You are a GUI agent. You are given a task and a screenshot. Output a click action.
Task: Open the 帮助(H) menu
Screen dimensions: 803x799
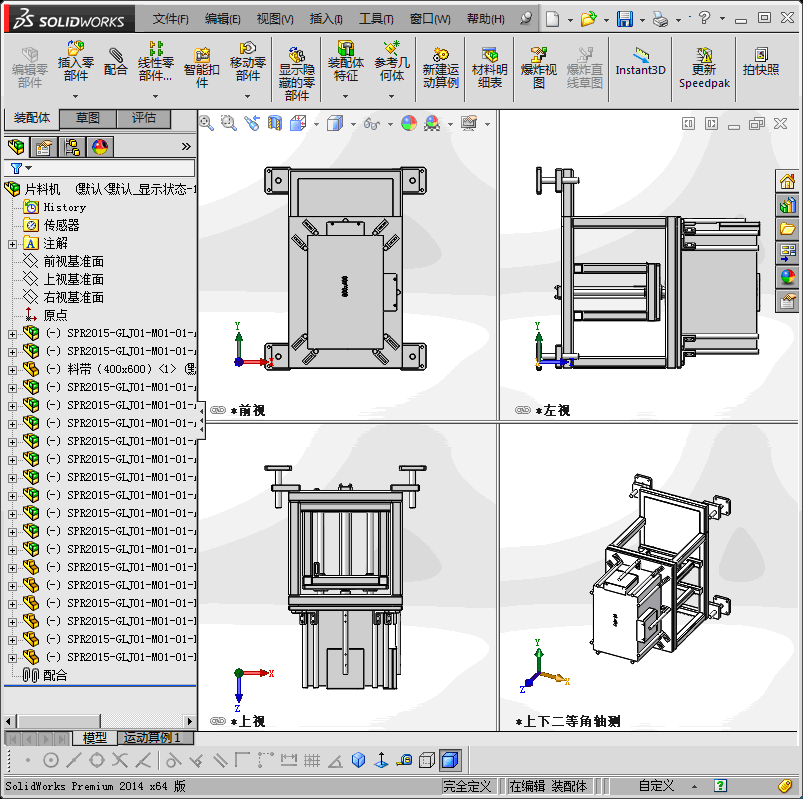[485, 19]
